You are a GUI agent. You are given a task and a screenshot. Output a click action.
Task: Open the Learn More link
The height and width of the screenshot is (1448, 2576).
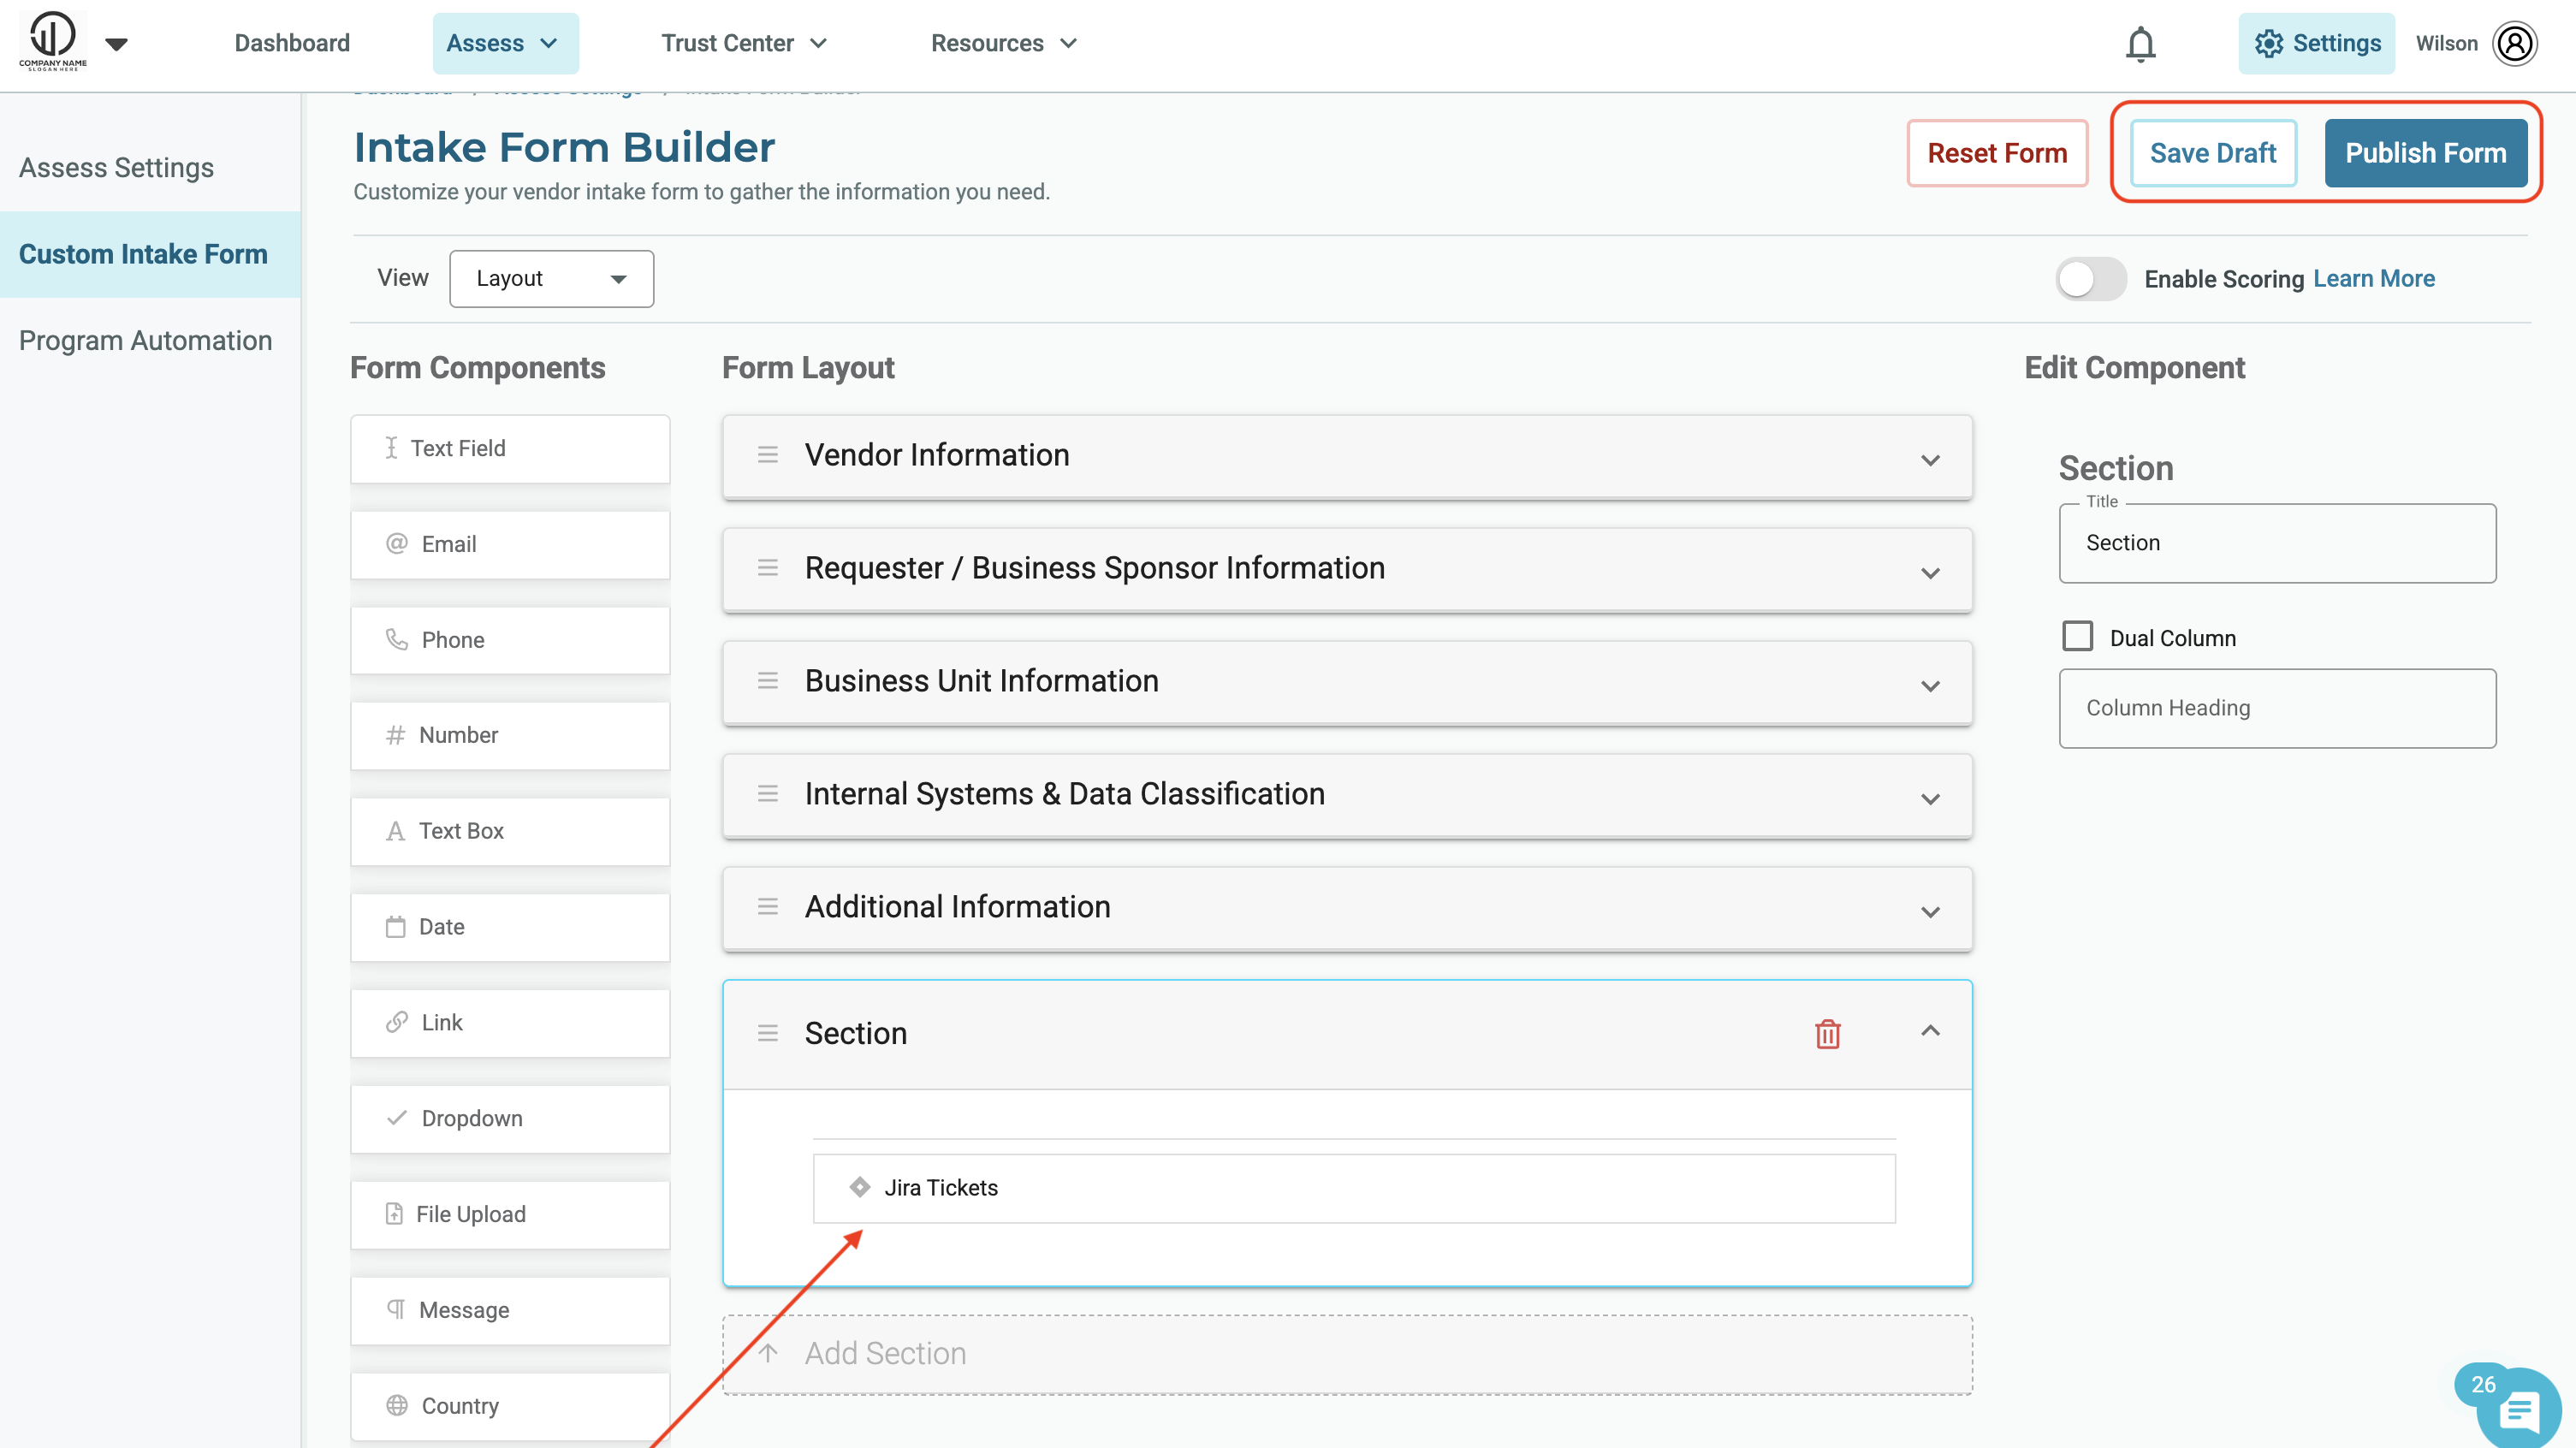click(2373, 279)
